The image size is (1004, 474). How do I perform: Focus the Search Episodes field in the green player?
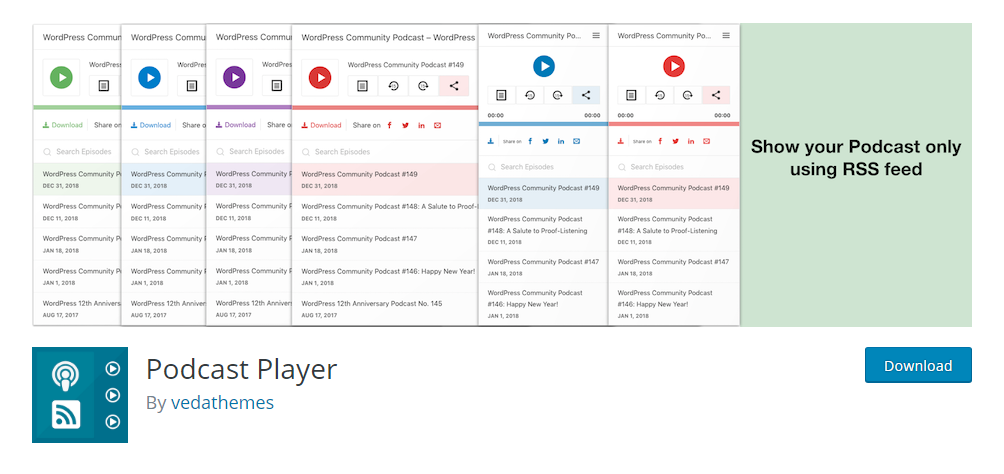point(77,152)
